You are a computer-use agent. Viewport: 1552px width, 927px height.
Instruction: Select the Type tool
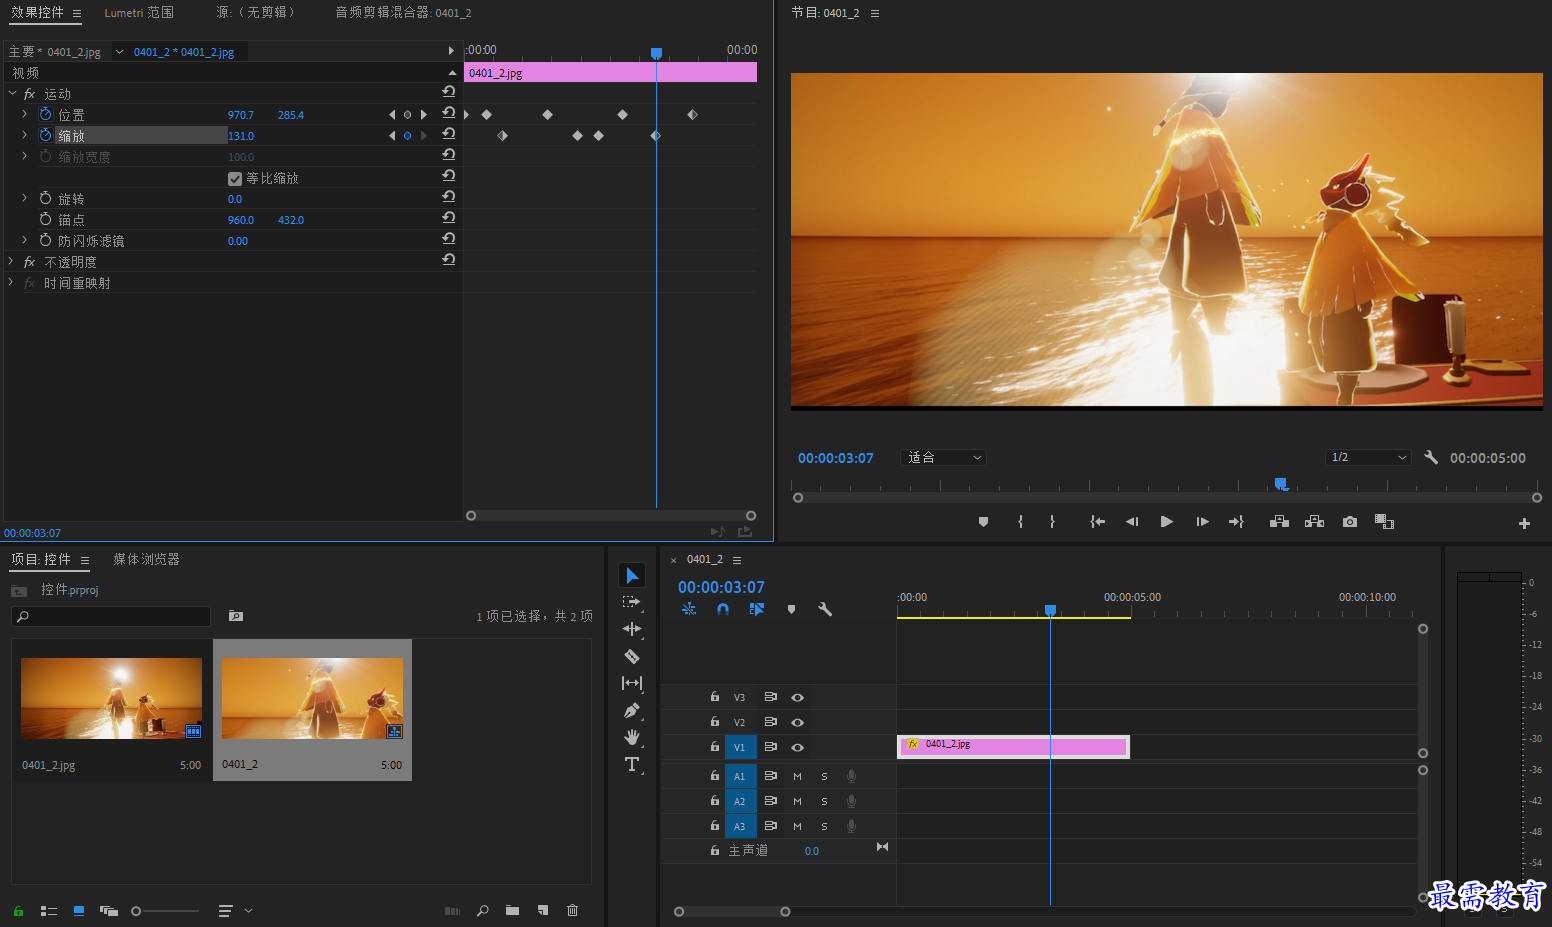(x=632, y=764)
